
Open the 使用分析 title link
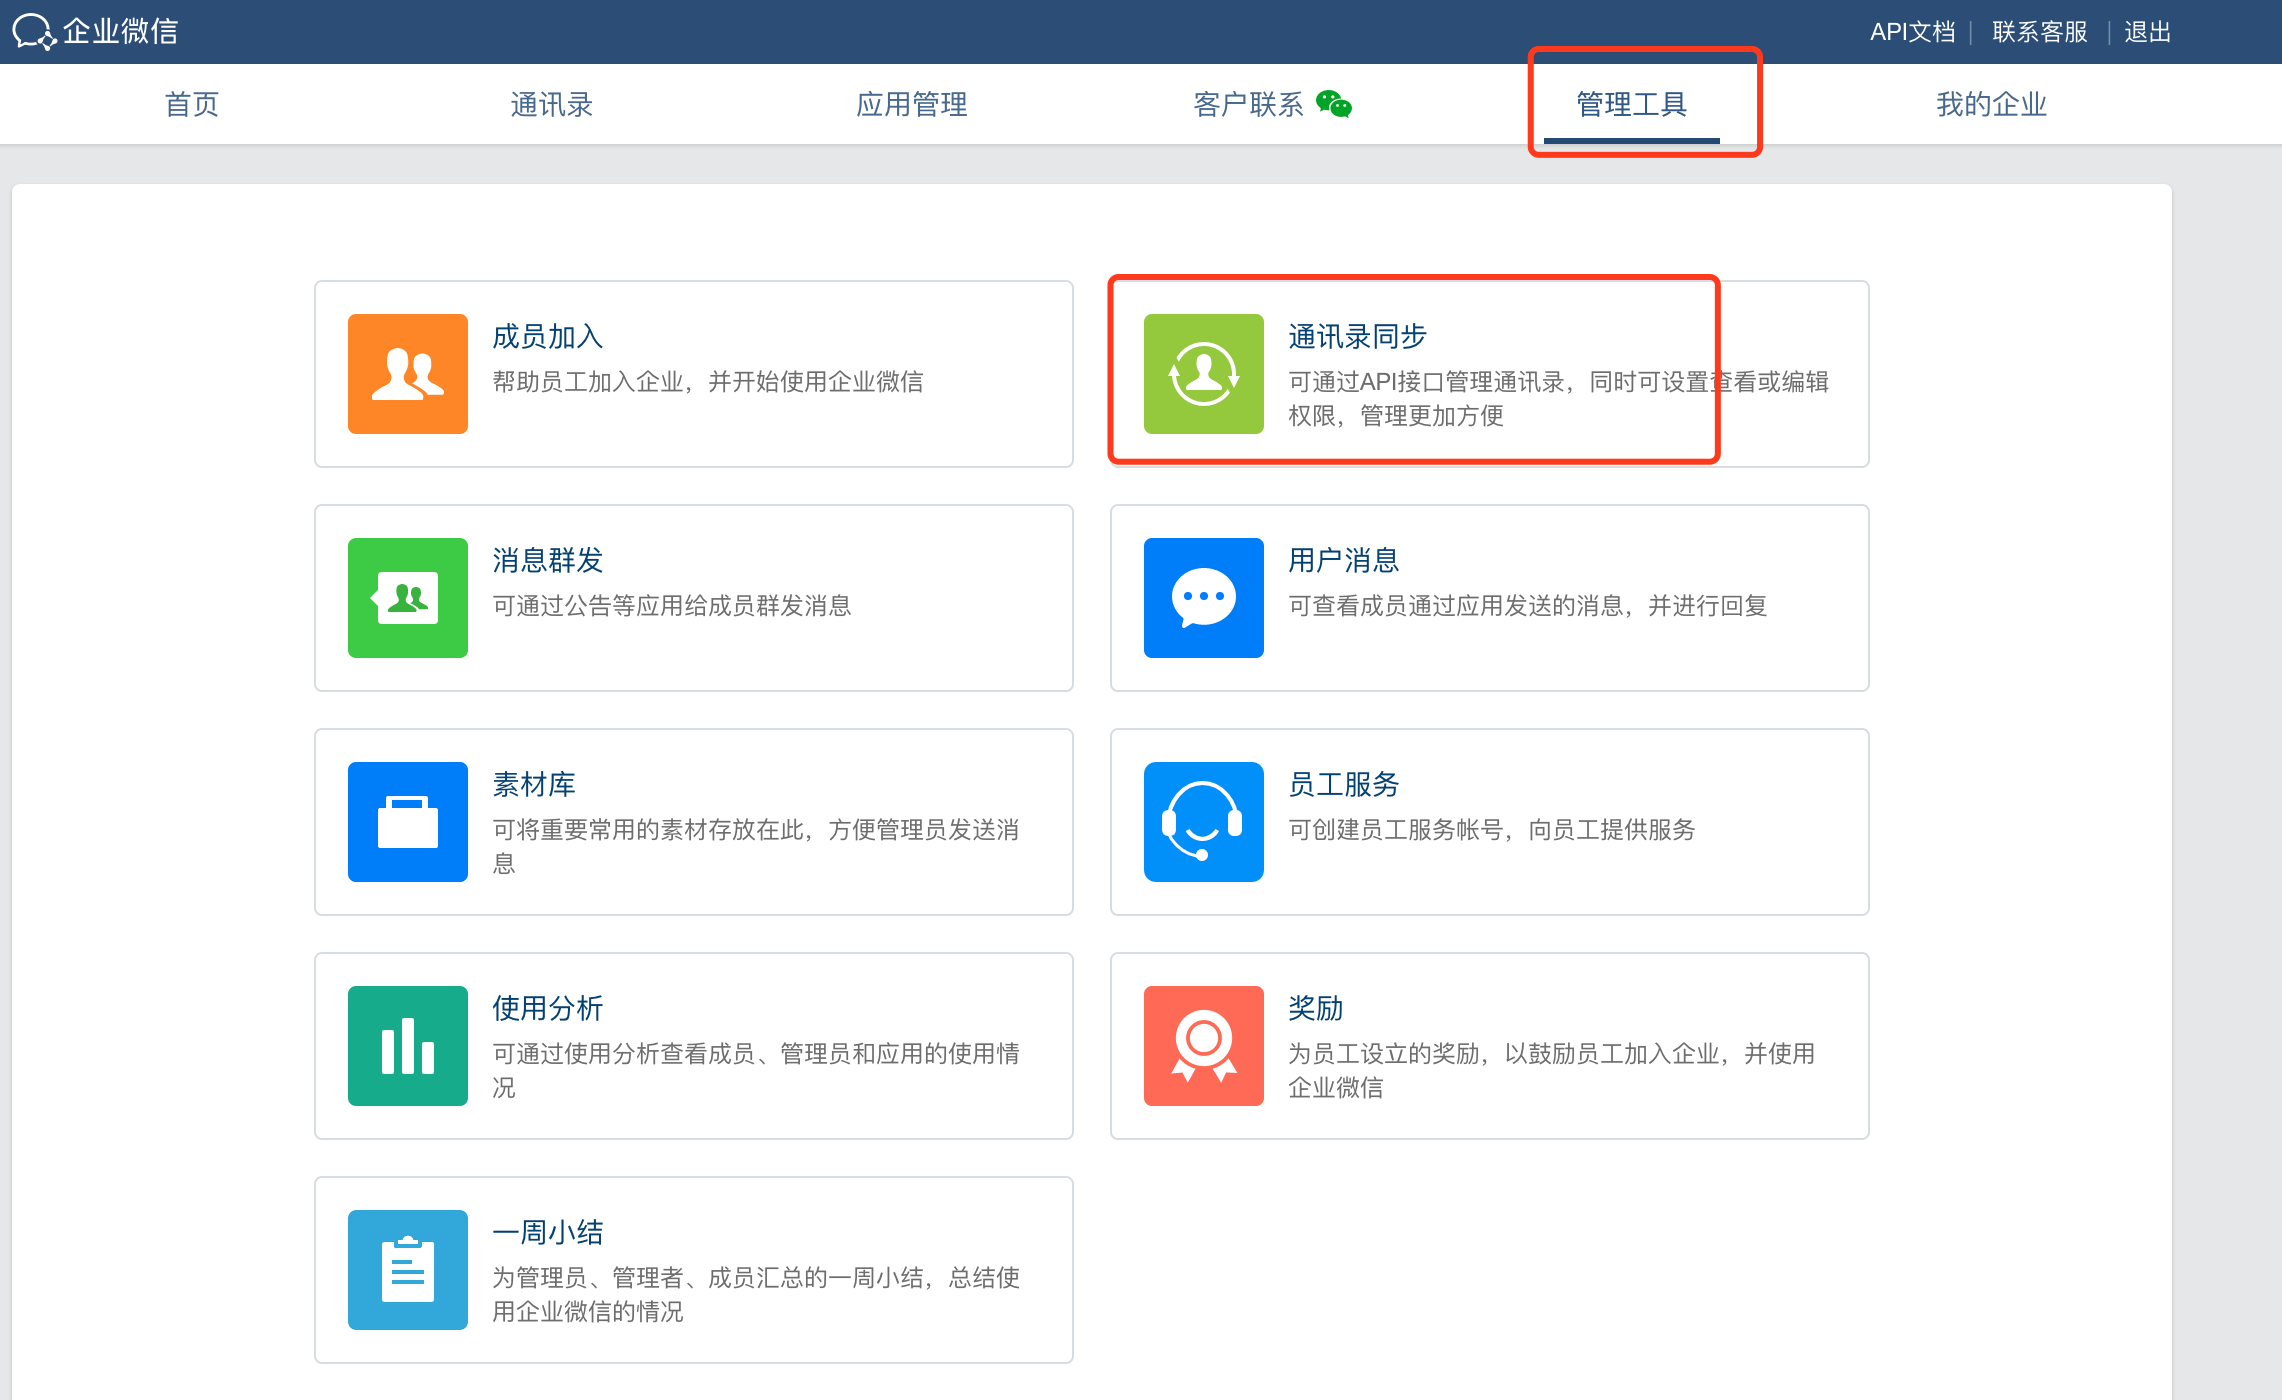[x=548, y=1009]
